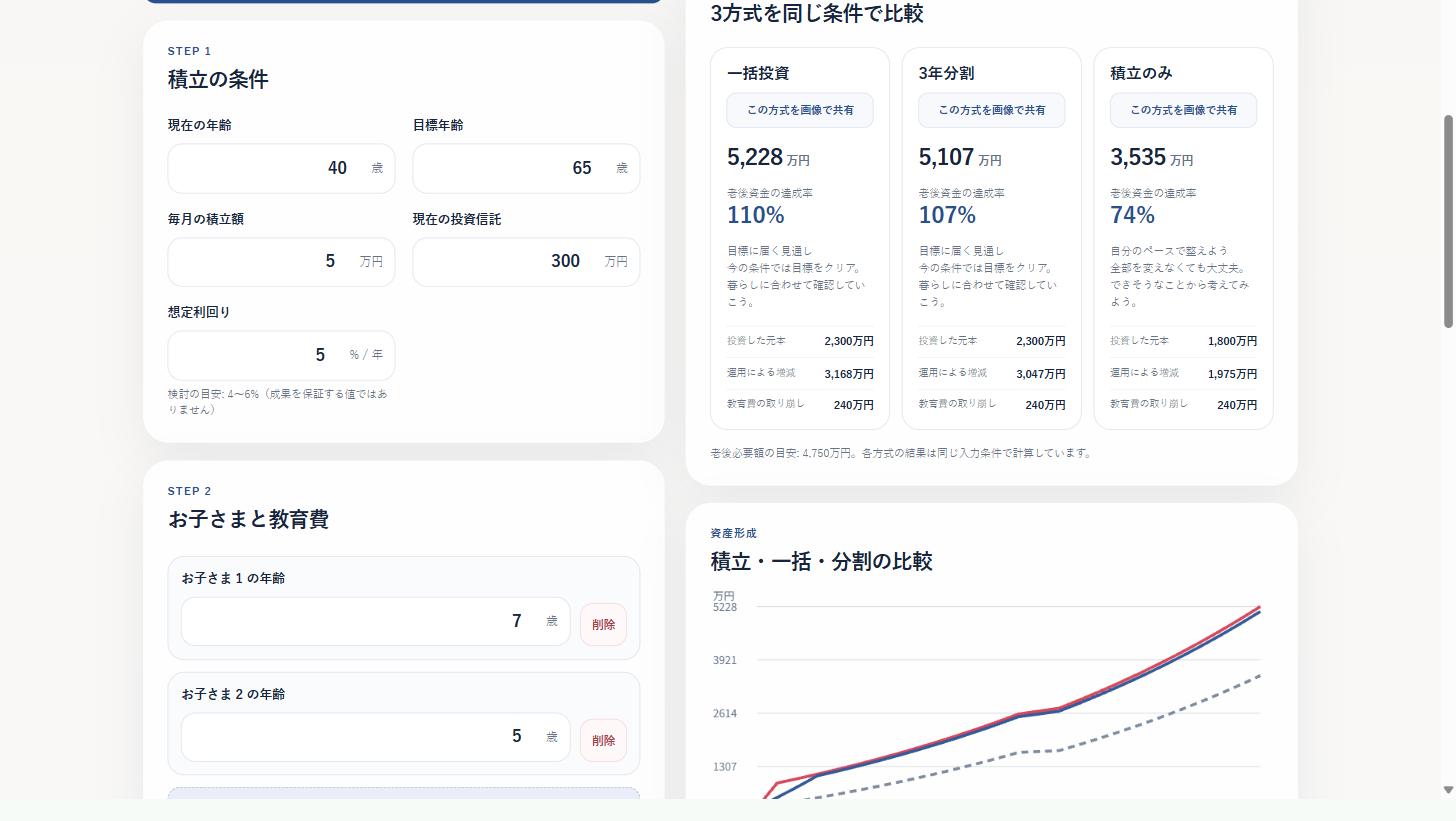The height and width of the screenshot is (821, 1456).
Task: Click the 積立の条件 heading
Action: [218, 79]
